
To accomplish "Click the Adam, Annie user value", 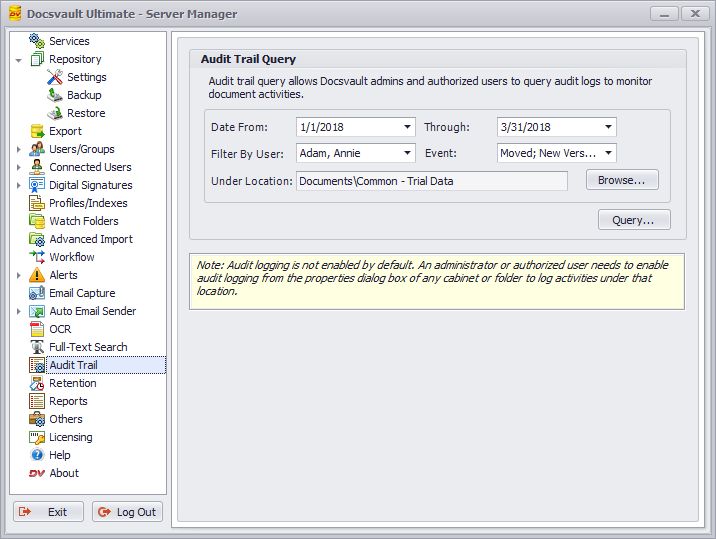I will point(330,153).
